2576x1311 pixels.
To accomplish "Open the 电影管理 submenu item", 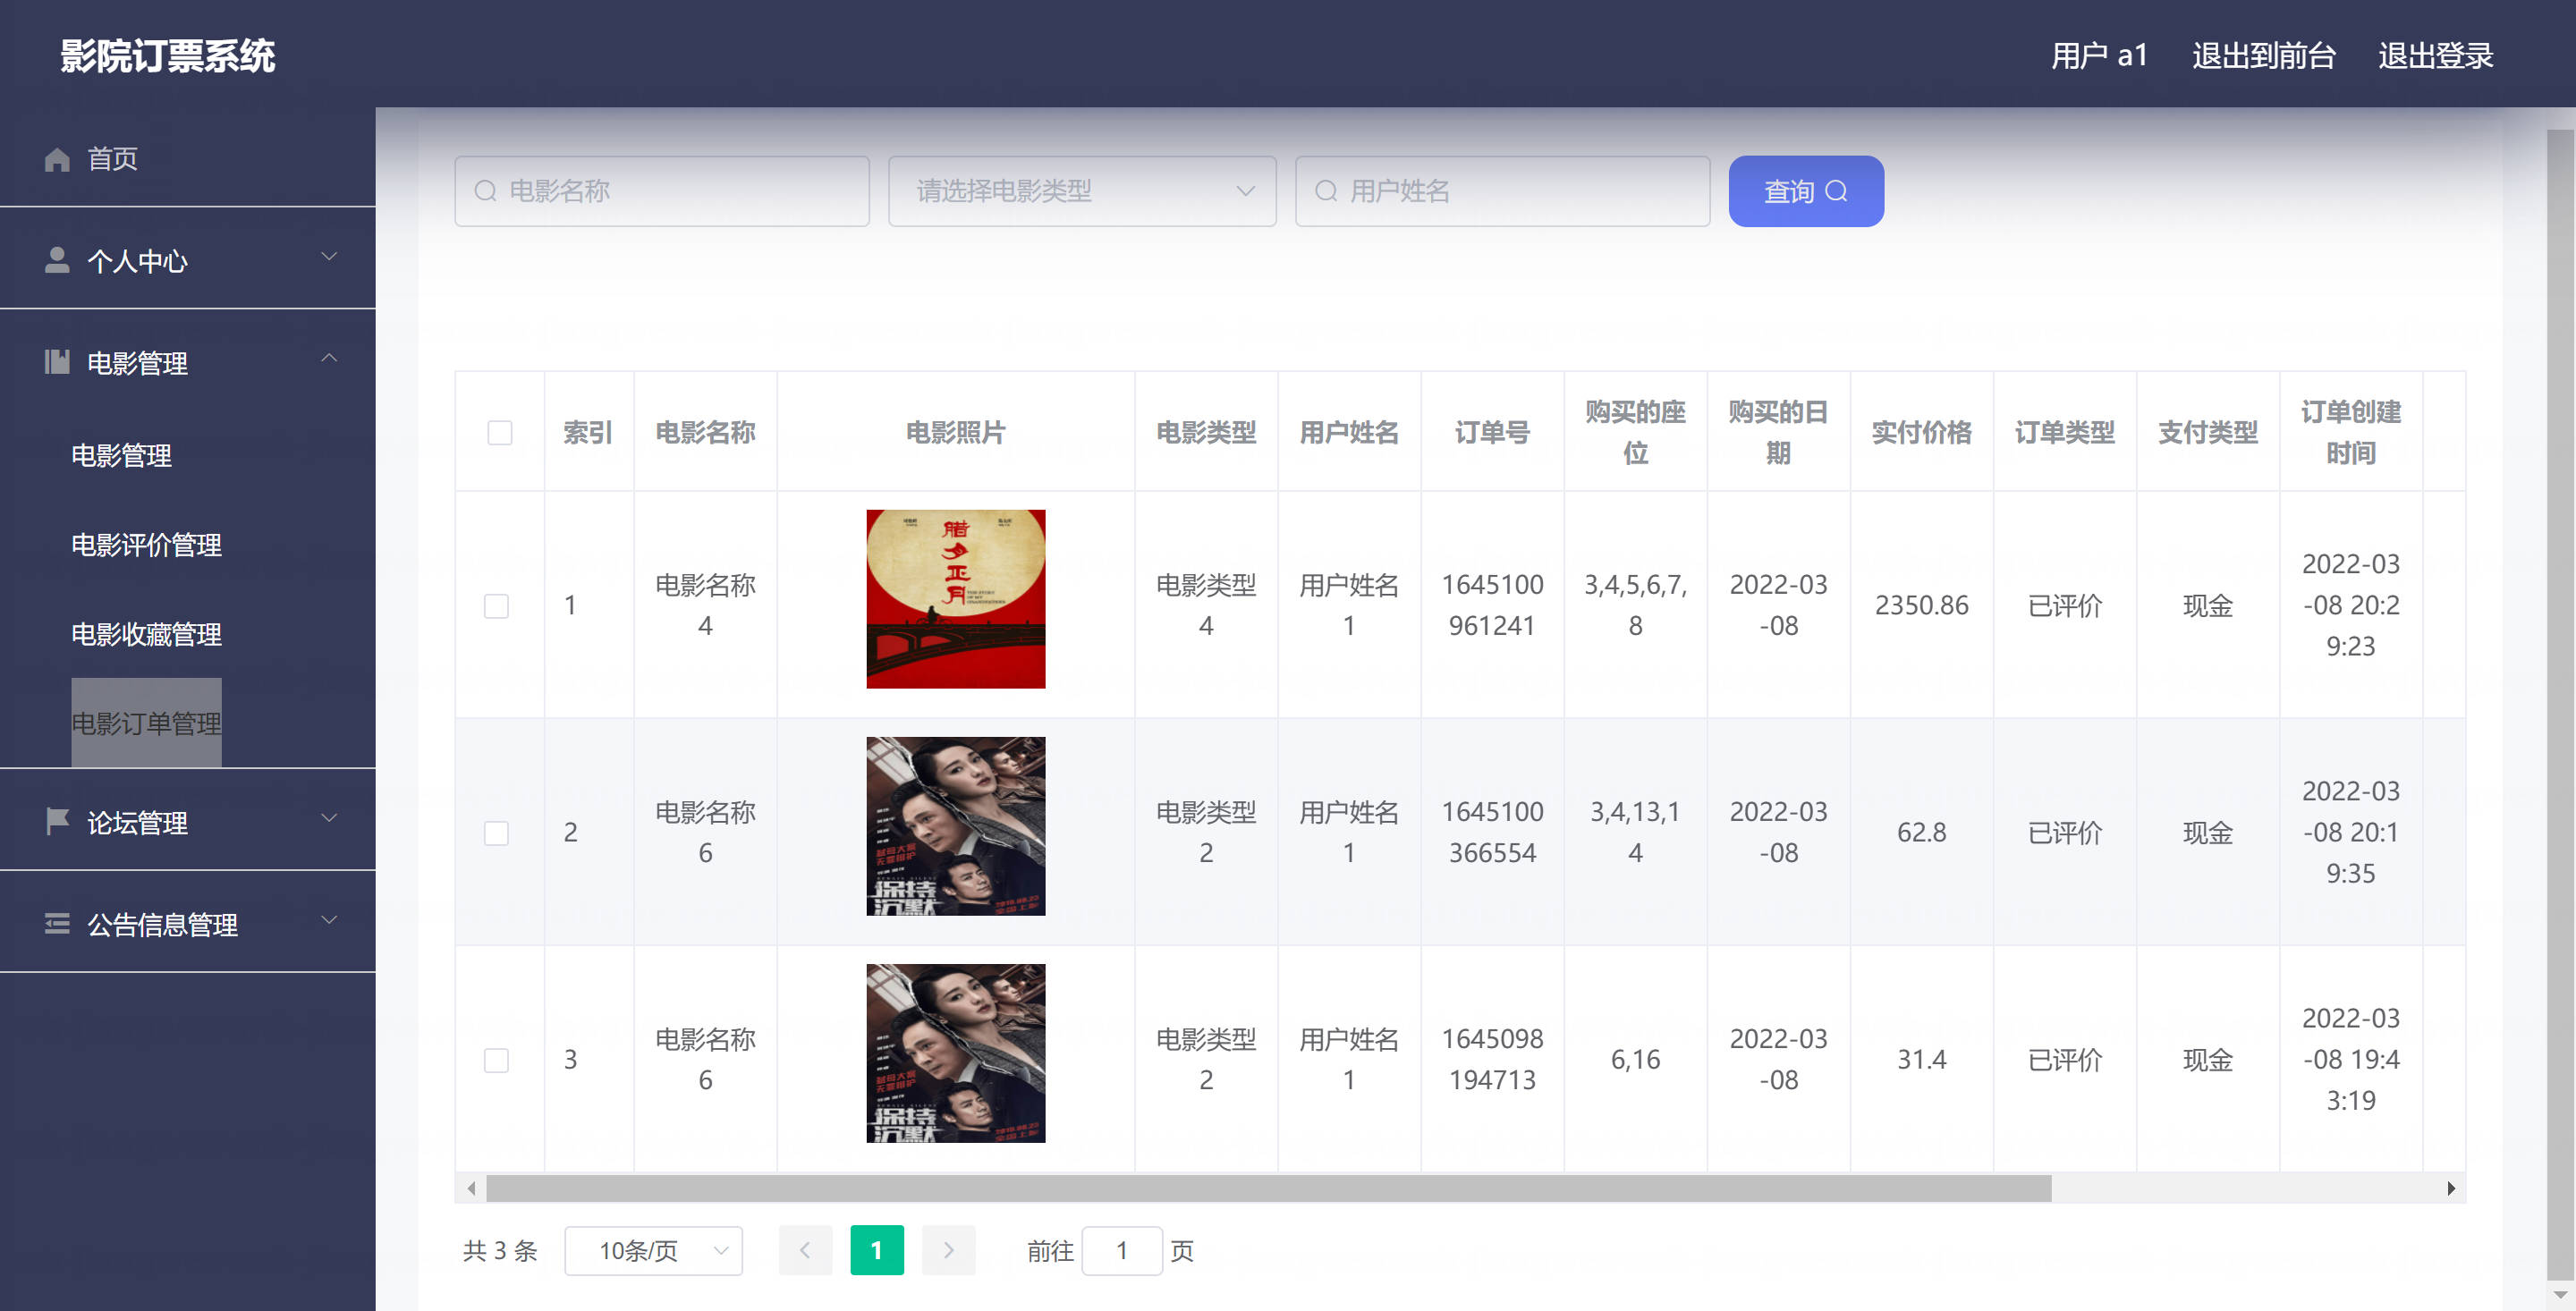I will click(x=121, y=456).
